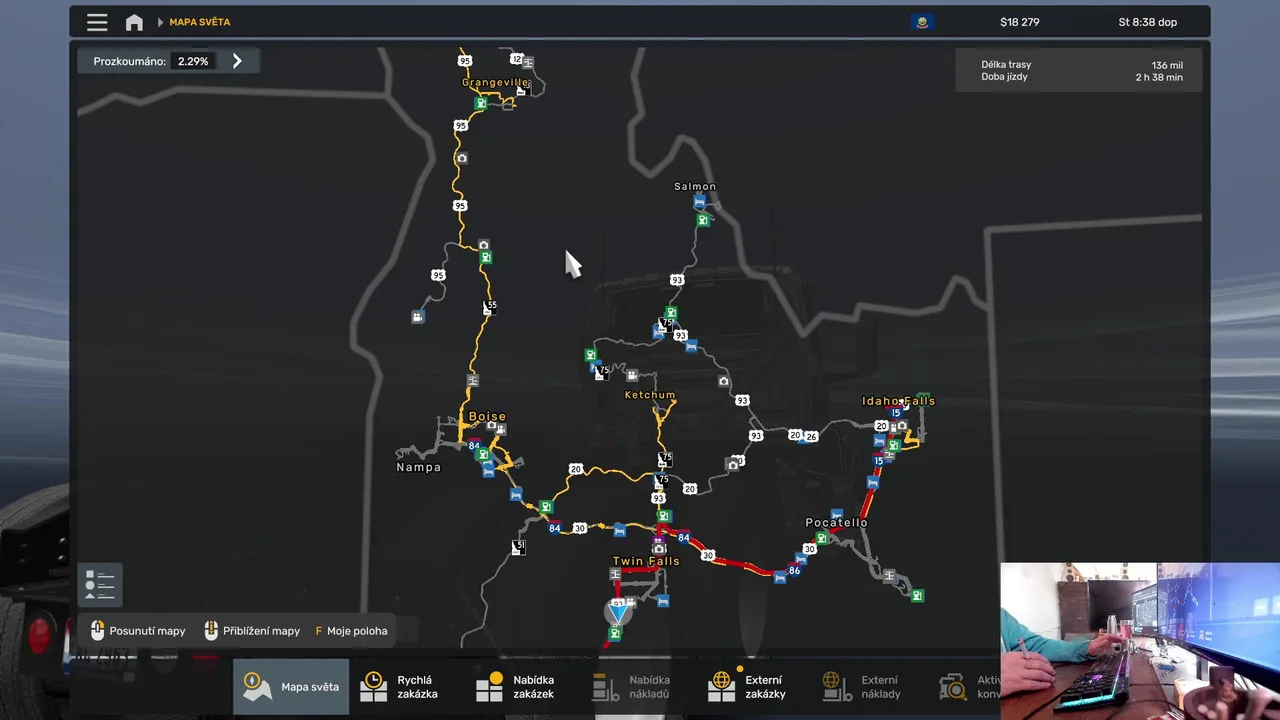Viewport: 1280px width, 720px height.
Task: Click the player position marker near Twin Falls
Action: coord(618,611)
